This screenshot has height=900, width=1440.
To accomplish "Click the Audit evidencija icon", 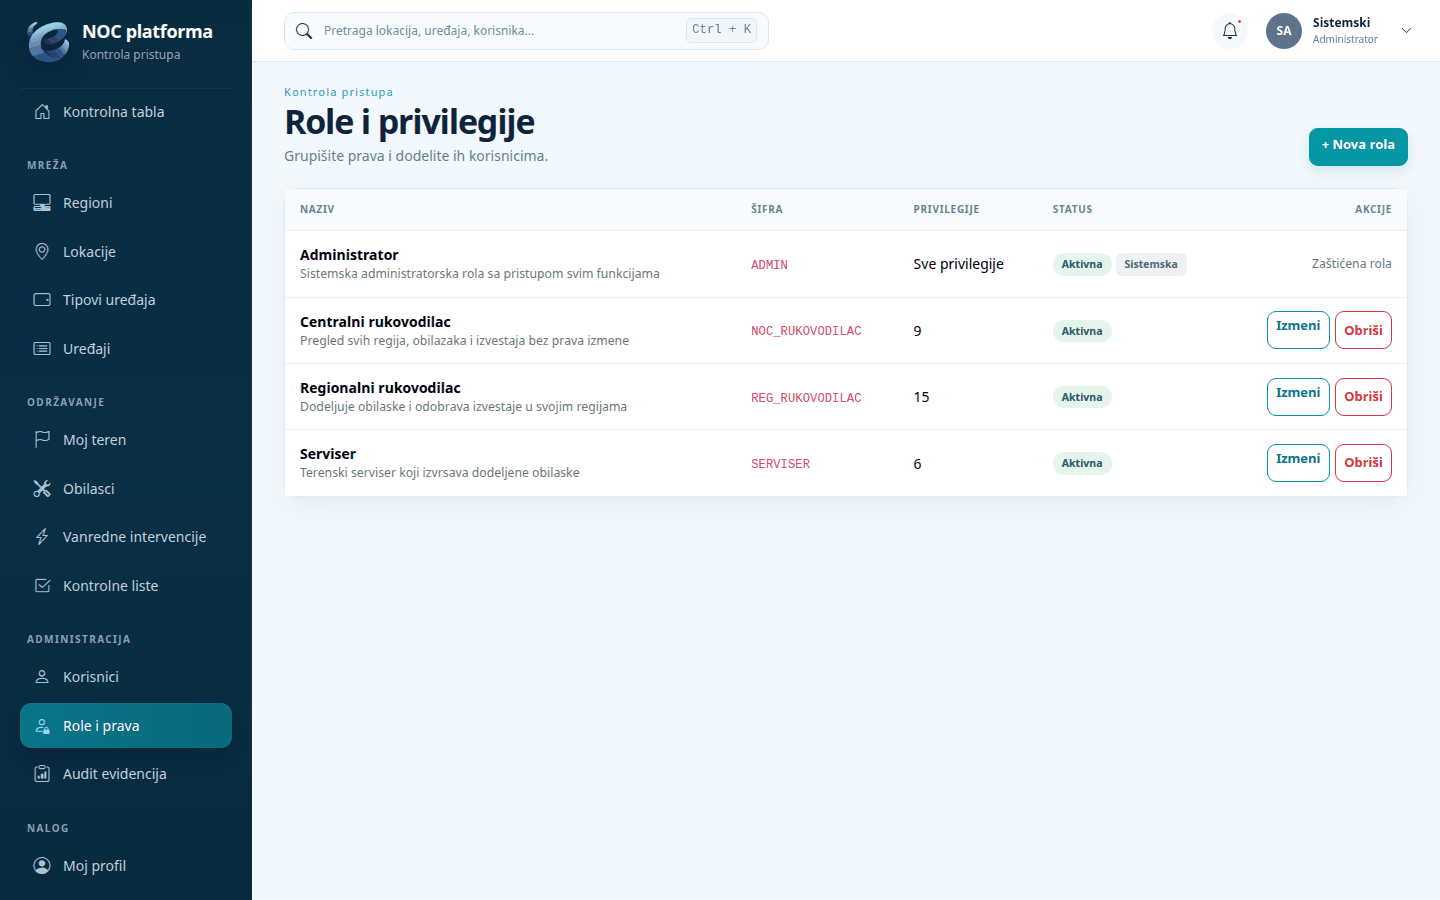I will [42, 774].
